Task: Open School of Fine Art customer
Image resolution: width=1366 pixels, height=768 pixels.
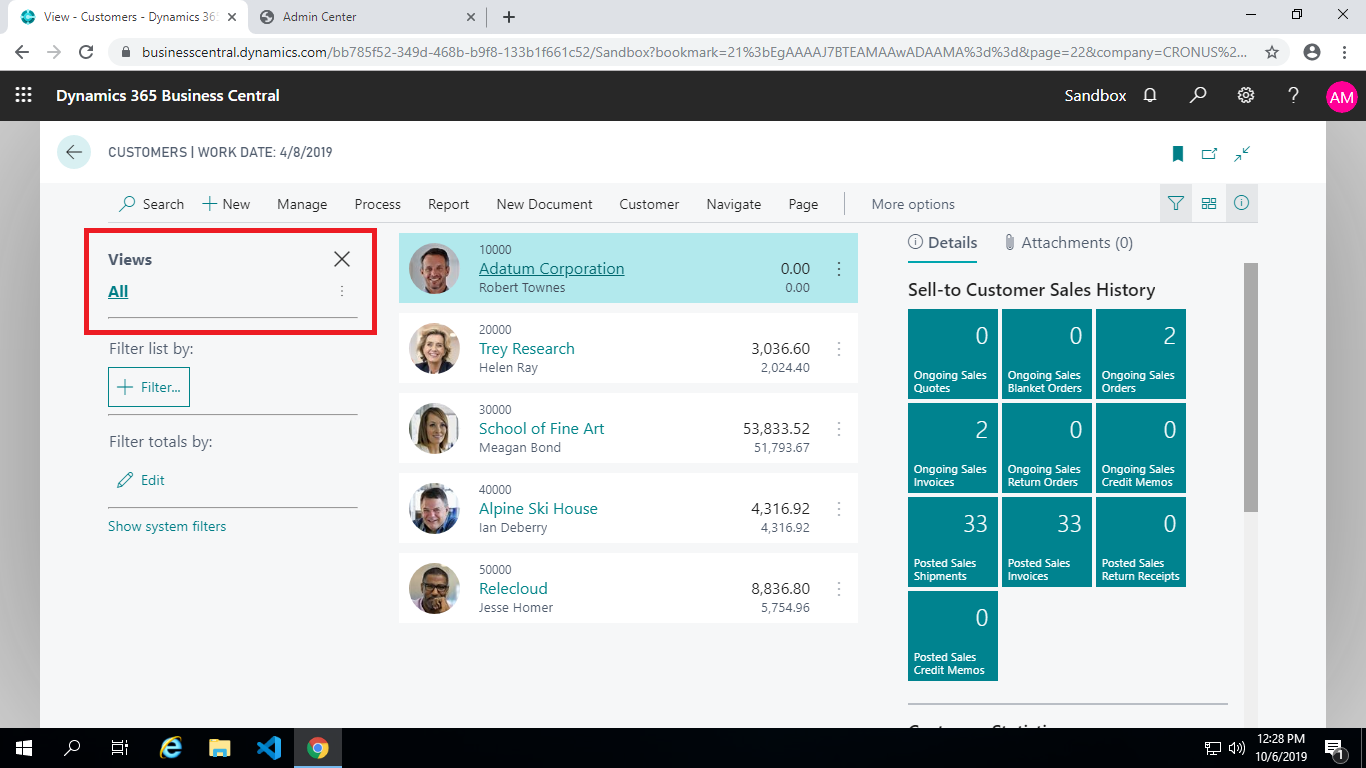Action: 542,428
